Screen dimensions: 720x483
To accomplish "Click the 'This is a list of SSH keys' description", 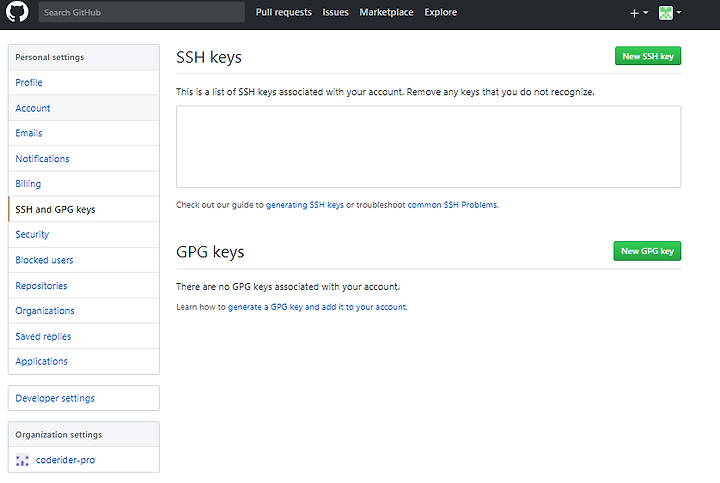I will coord(385,92).
